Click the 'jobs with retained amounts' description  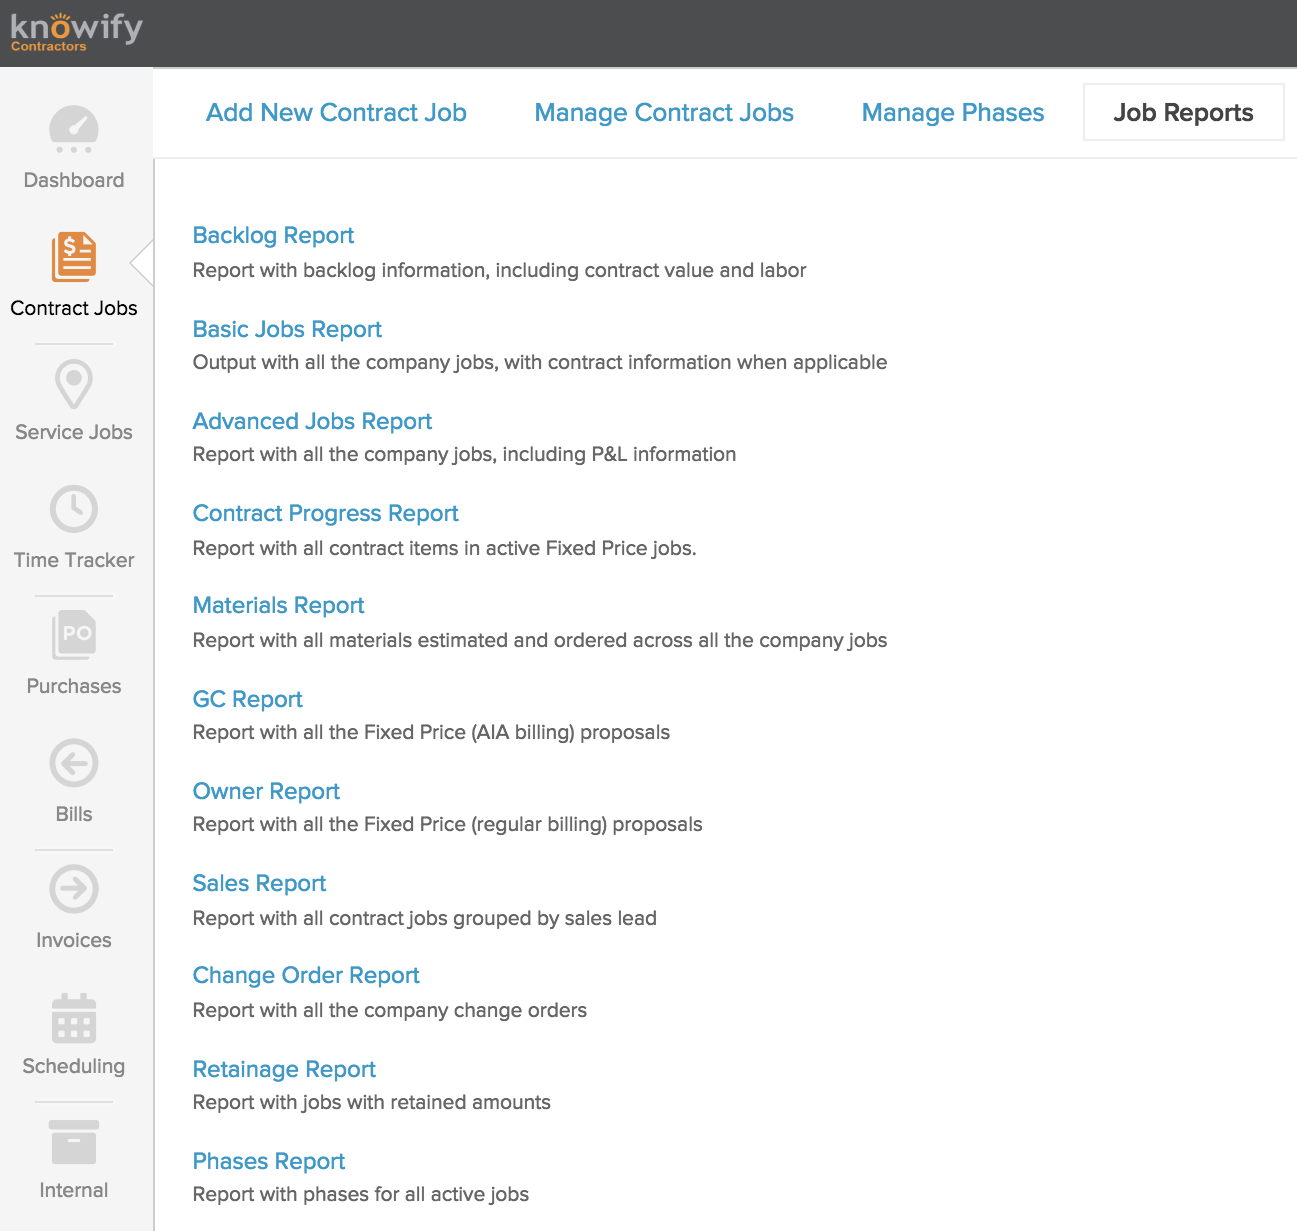371,1102
